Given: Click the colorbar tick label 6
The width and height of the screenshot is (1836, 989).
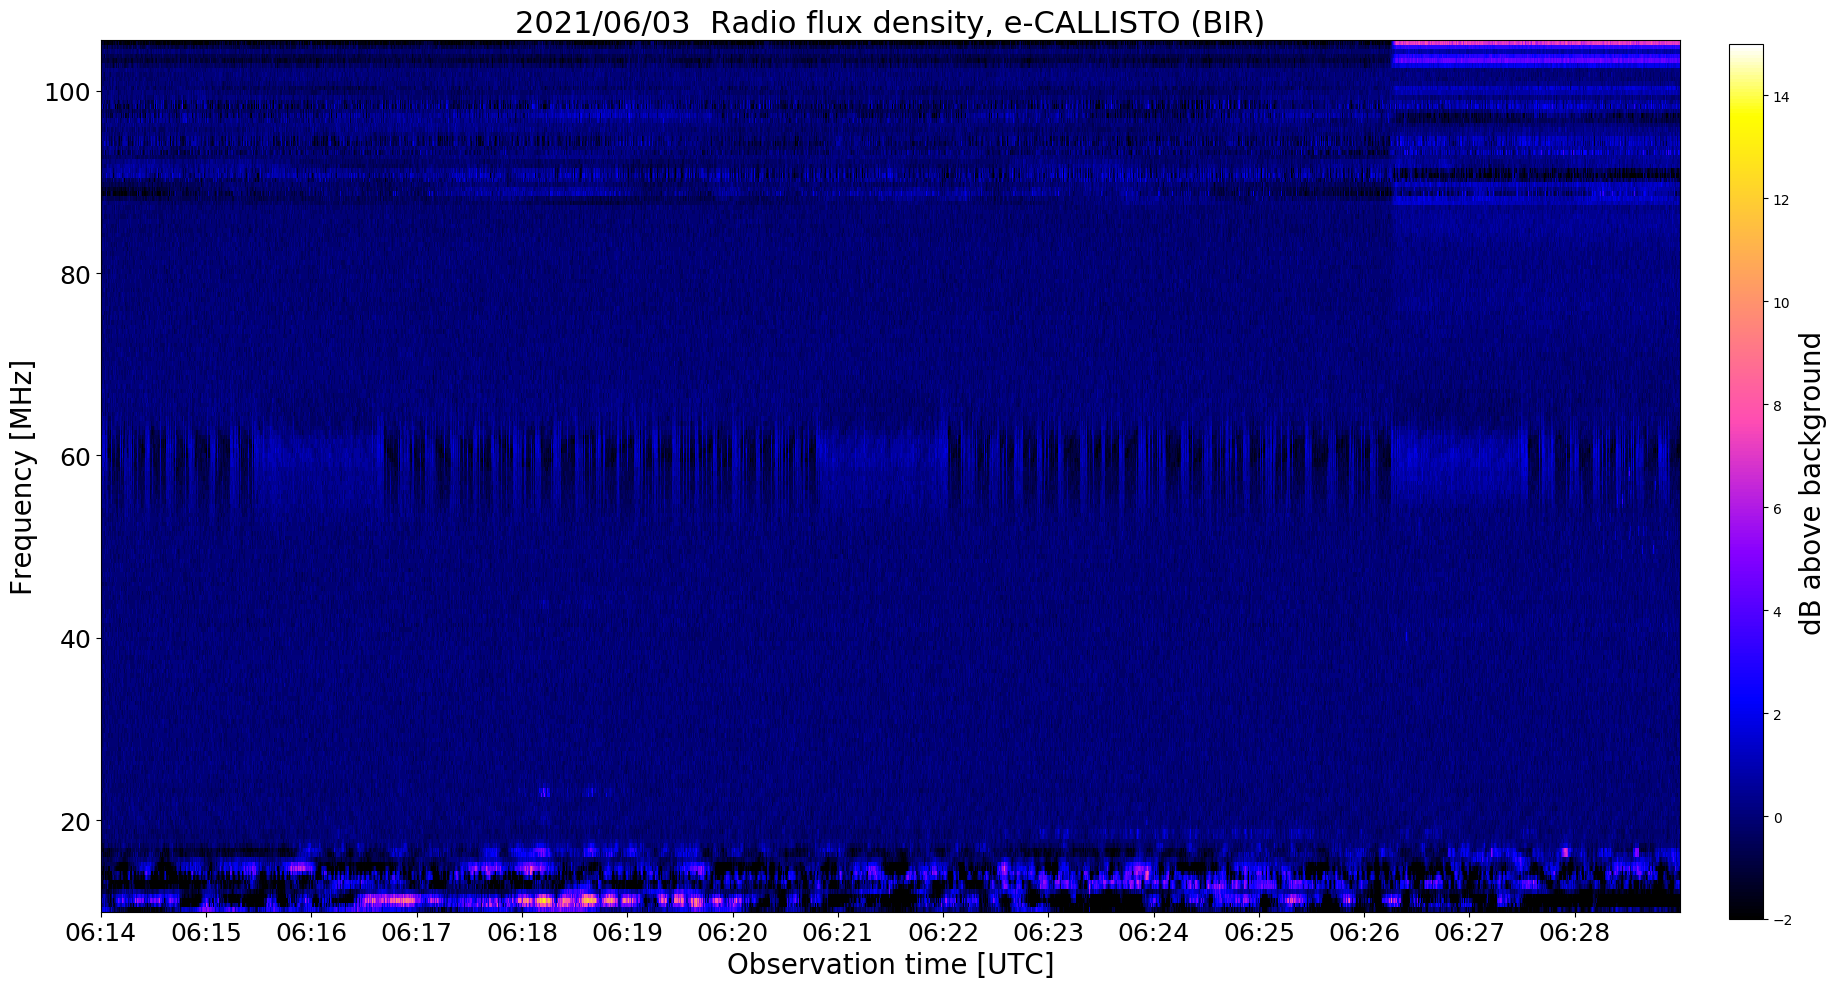Looking at the screenshot, I should [1777, 509].
